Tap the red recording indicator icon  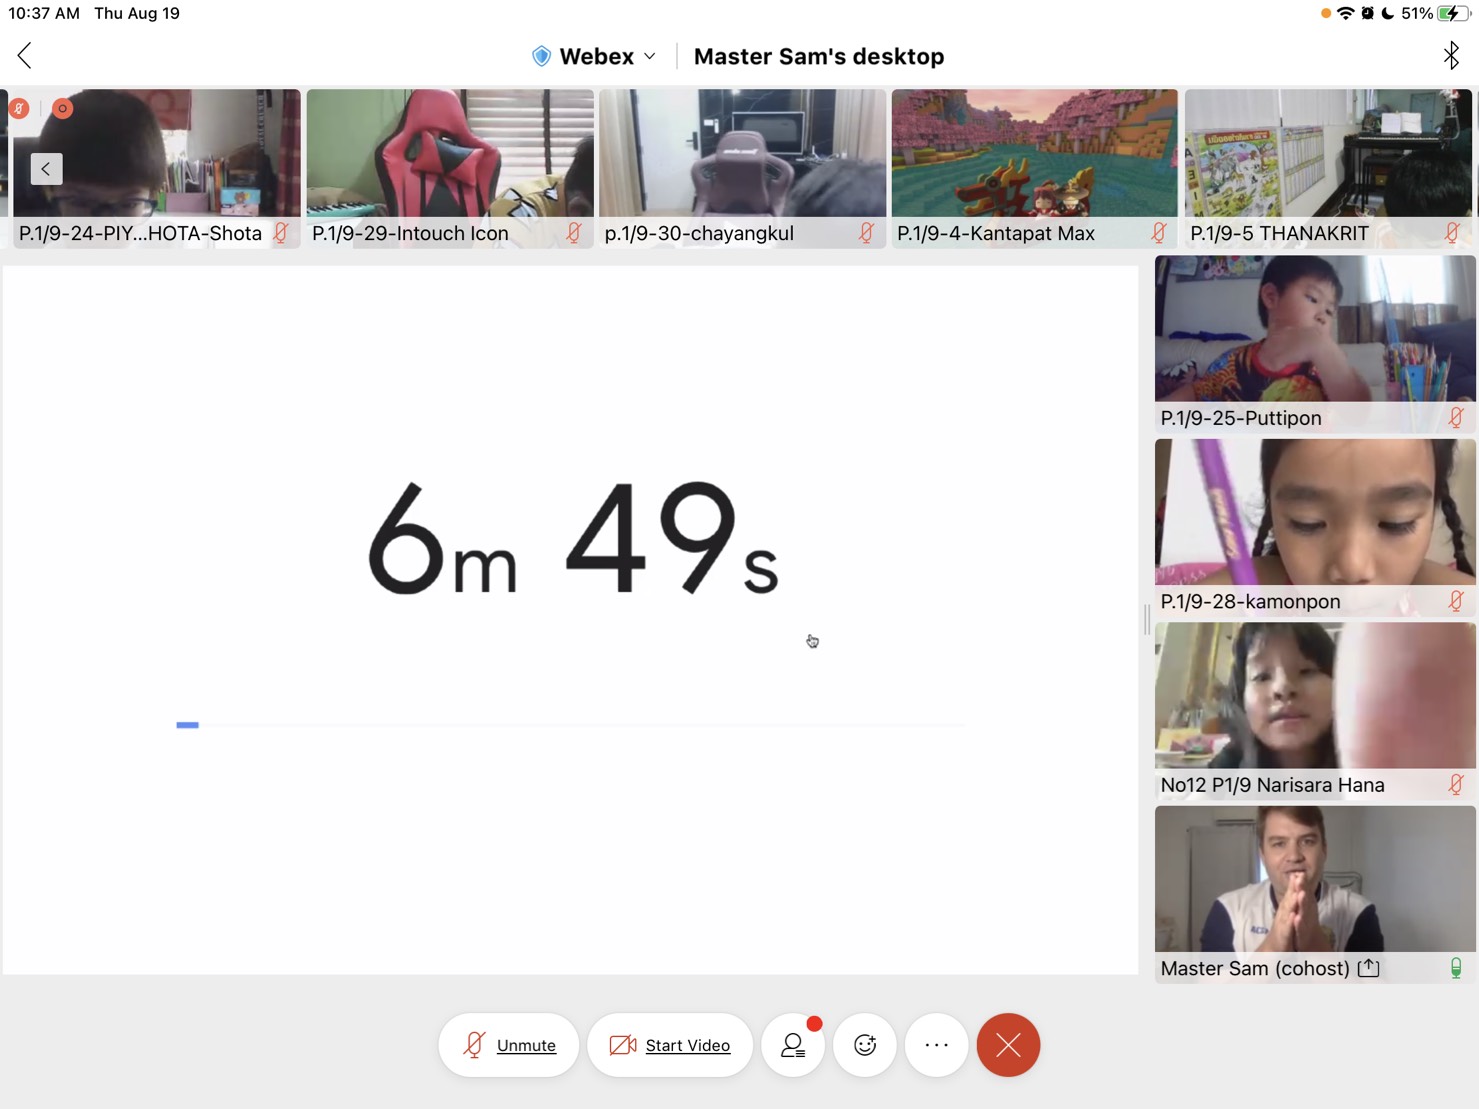62,108
